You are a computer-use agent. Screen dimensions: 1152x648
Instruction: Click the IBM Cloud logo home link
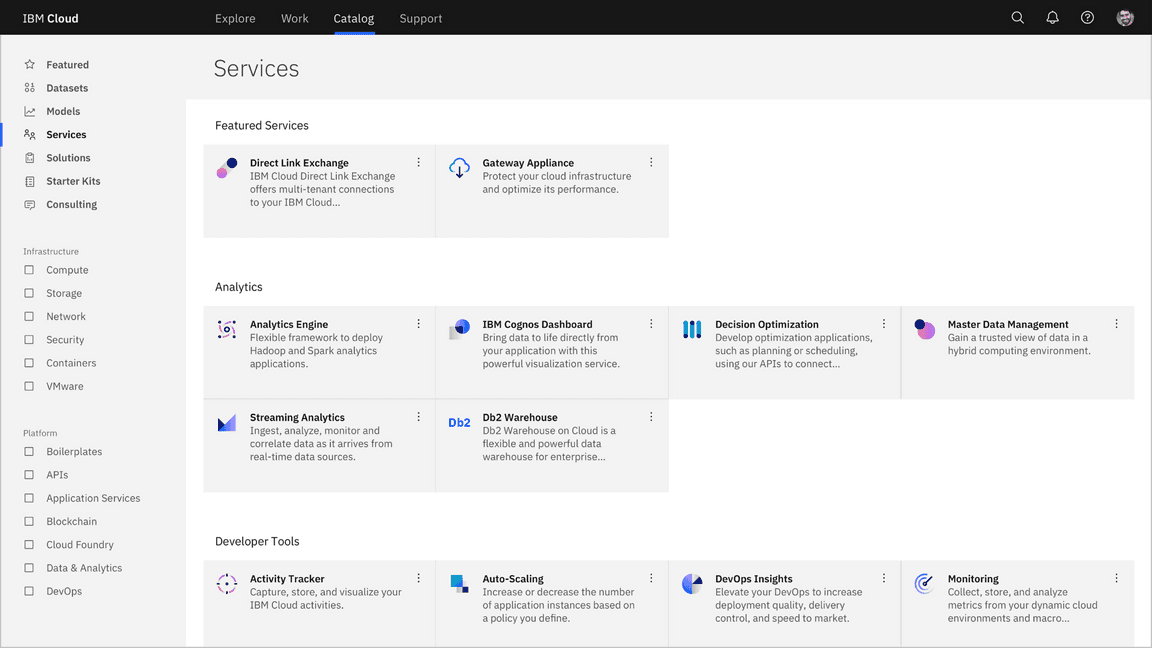50,18
